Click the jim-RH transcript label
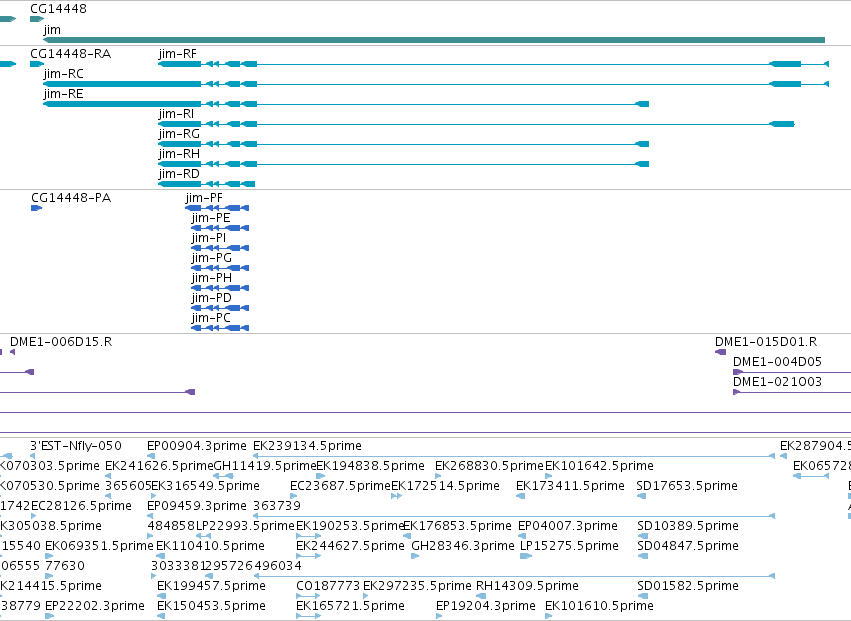This screenshot has height=621, width=851. (x=179, y=154)
